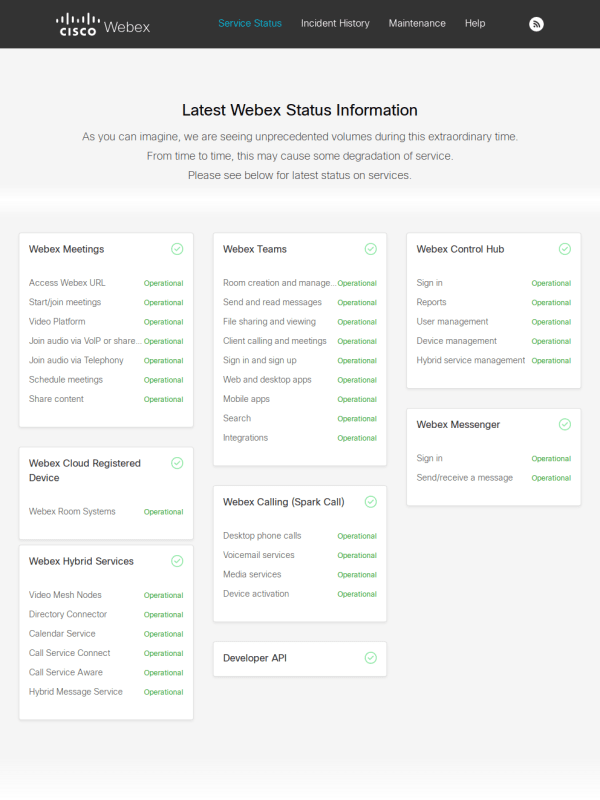
Task: Click Client calling and meetings row
Action: tap(300, 341)
